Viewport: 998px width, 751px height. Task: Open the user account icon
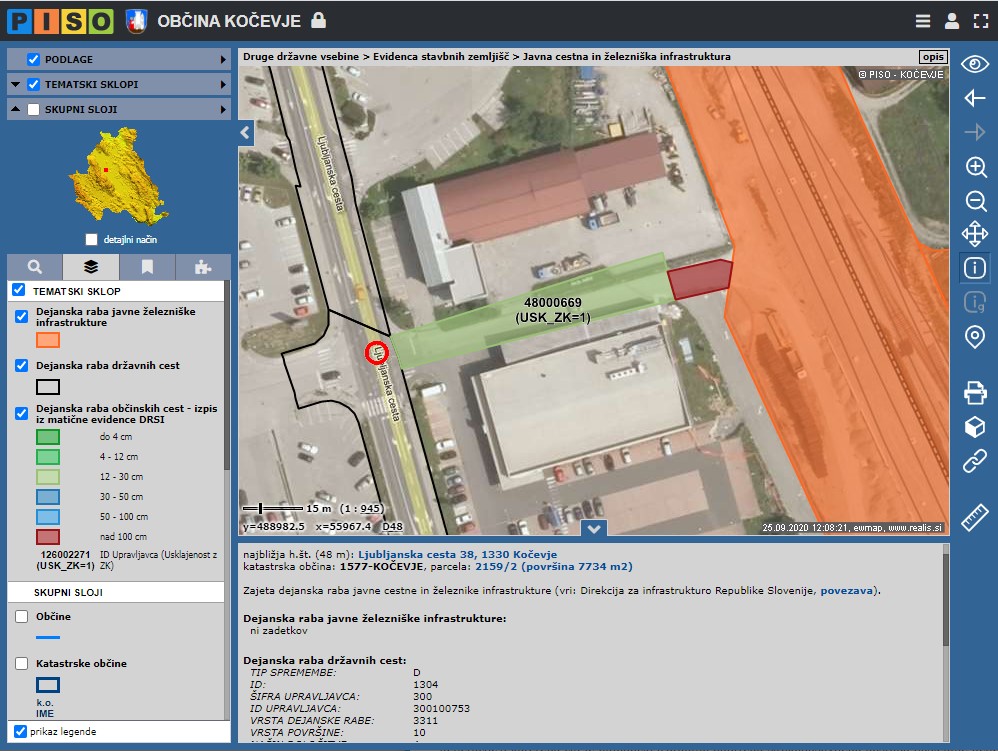pos(952,21)
